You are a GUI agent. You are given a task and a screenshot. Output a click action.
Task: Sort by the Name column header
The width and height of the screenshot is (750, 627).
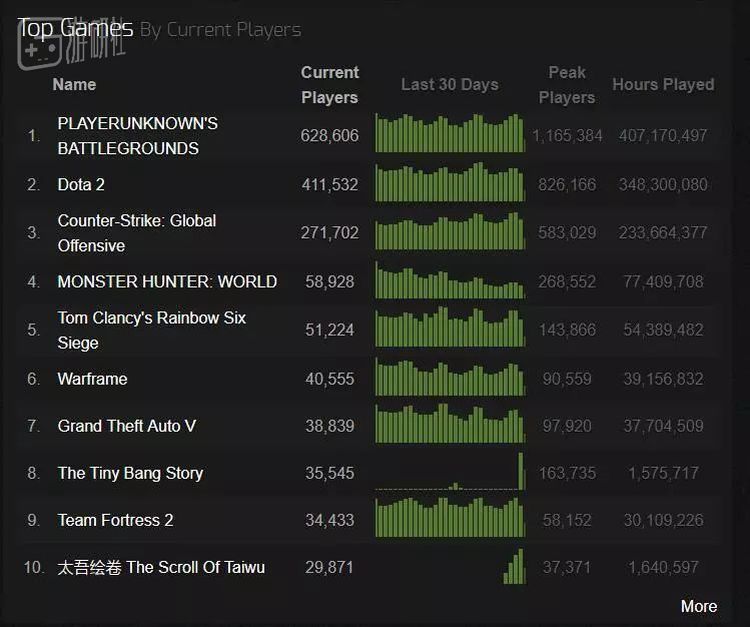74,84
